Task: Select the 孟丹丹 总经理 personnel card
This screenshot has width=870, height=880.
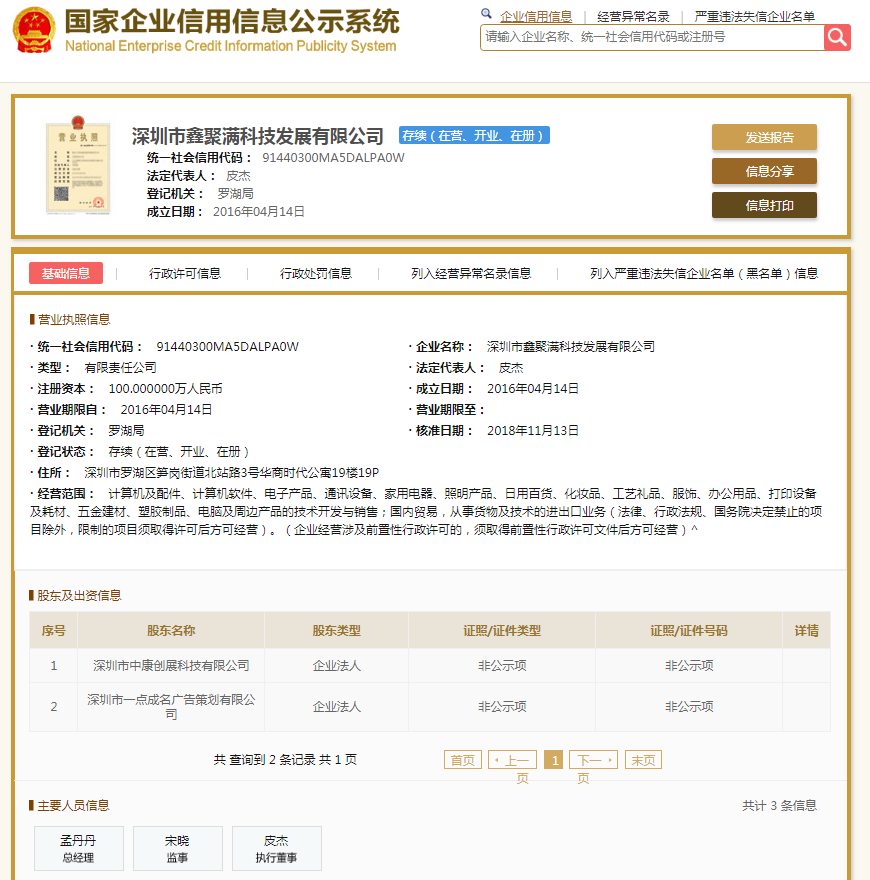Action: tap(79, 848)
